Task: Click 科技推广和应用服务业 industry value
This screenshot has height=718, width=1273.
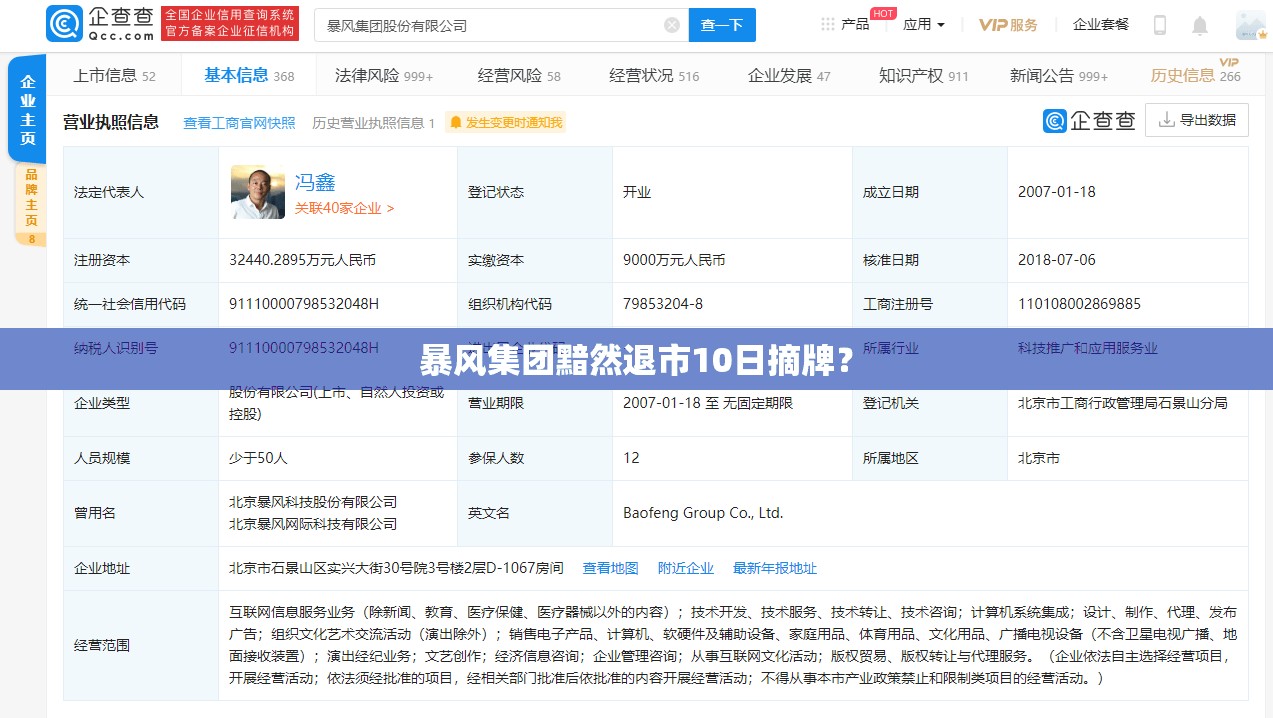Action: (x=1088, y=348)
